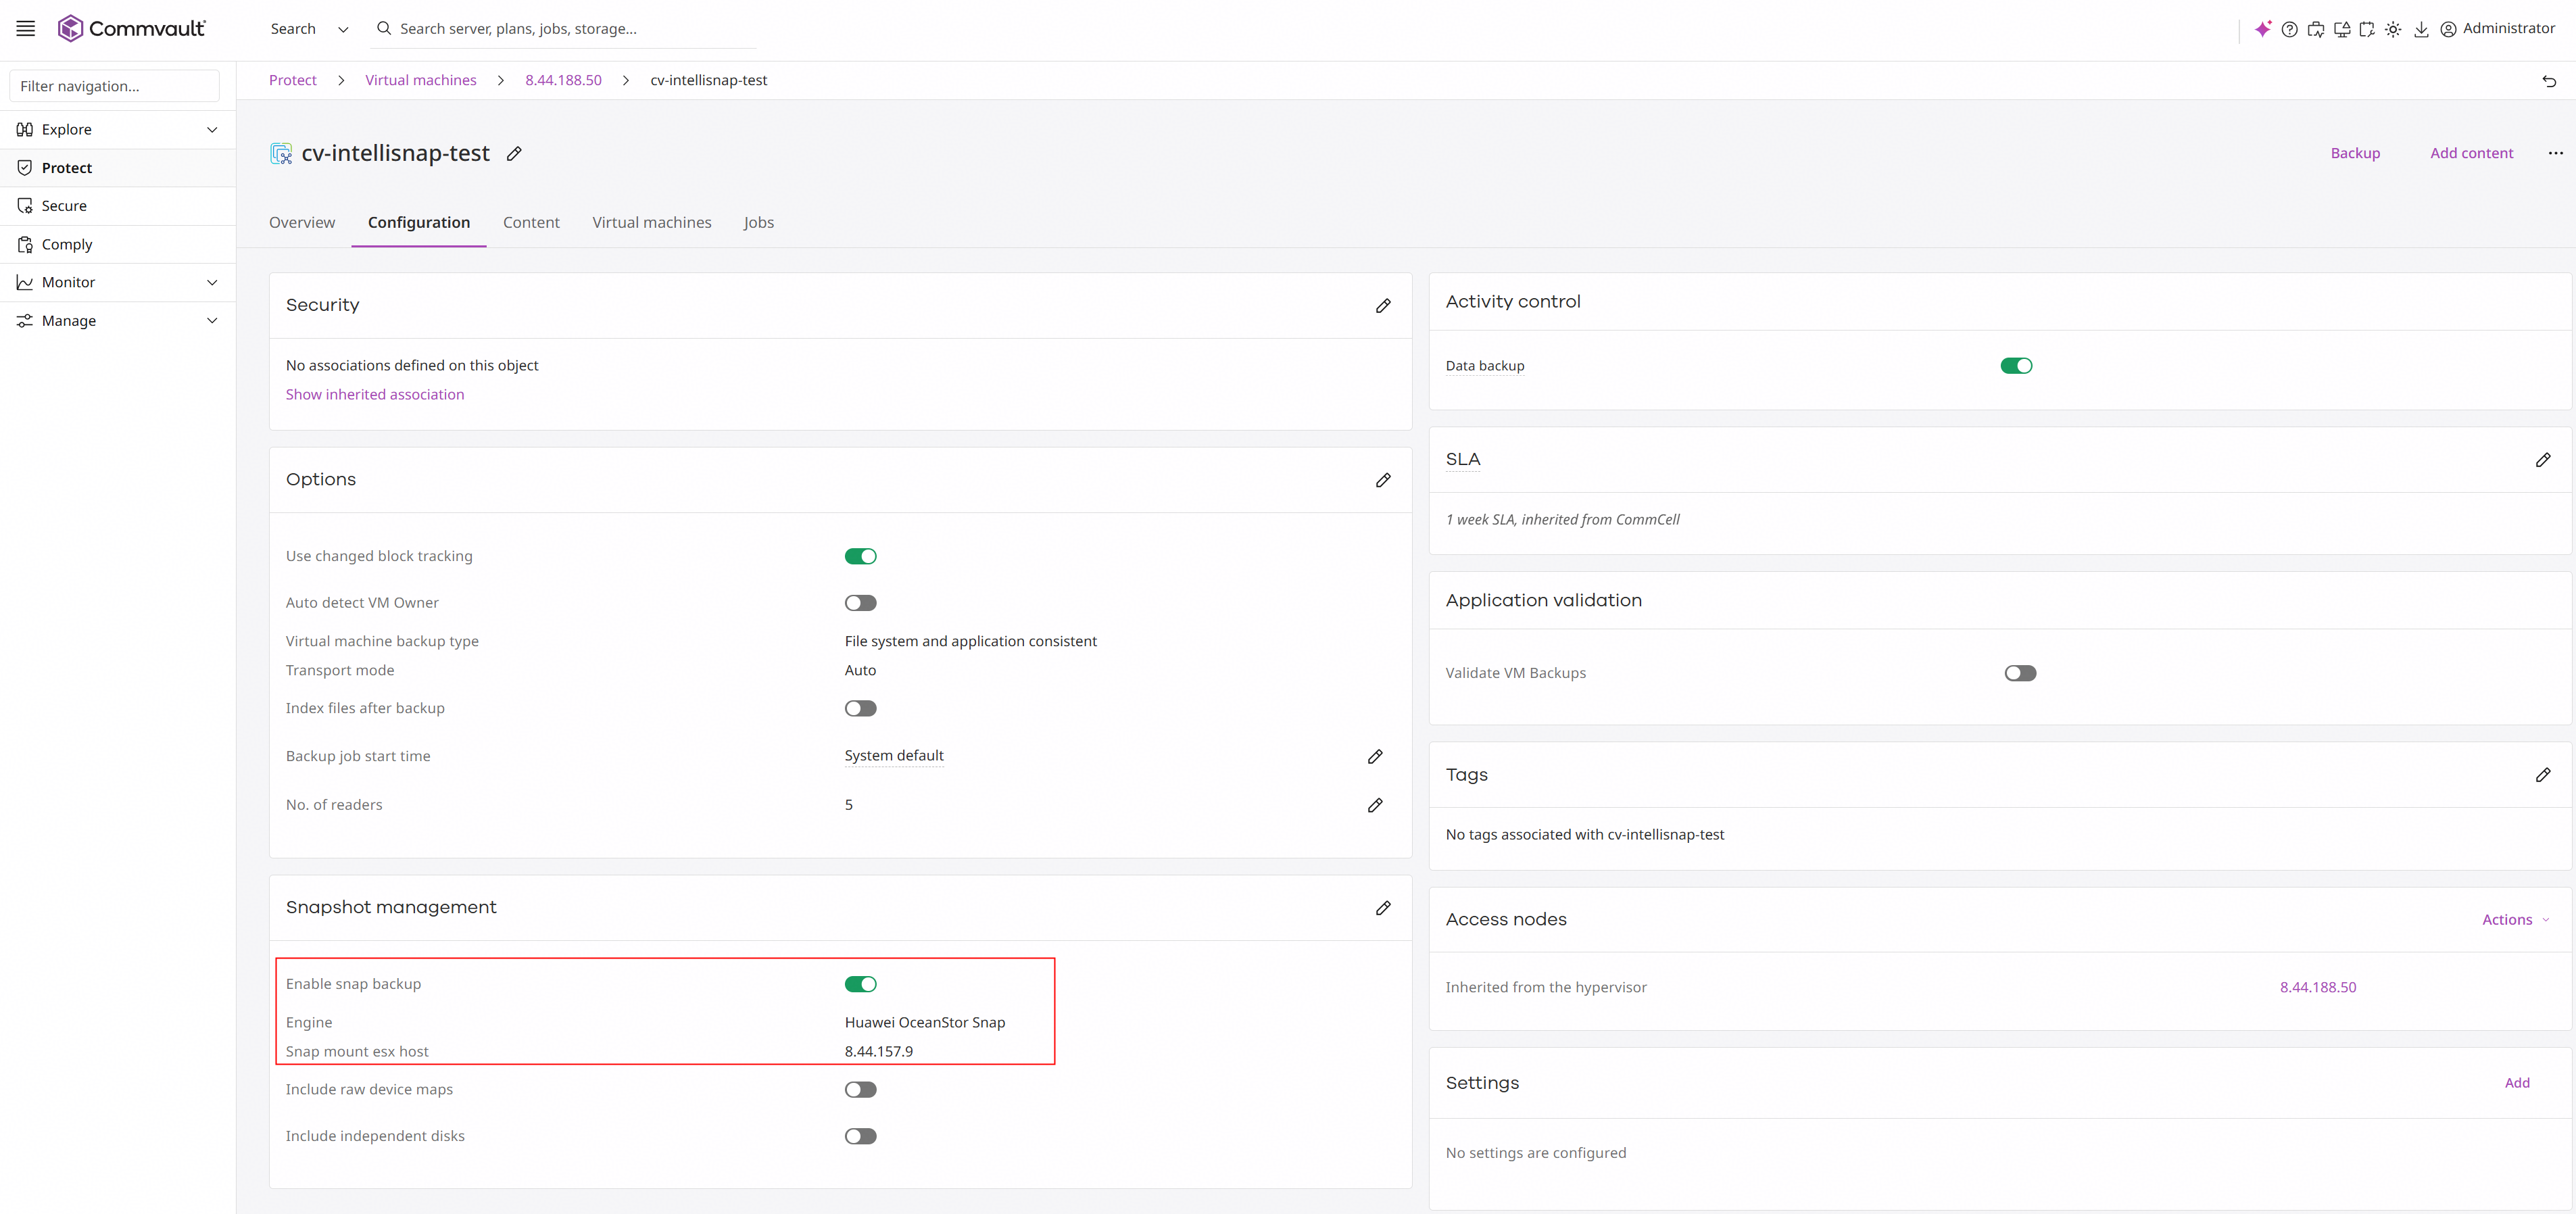Toggle Index files after backup
The image size is (2576, 1214).
click(x=860, y=708)
